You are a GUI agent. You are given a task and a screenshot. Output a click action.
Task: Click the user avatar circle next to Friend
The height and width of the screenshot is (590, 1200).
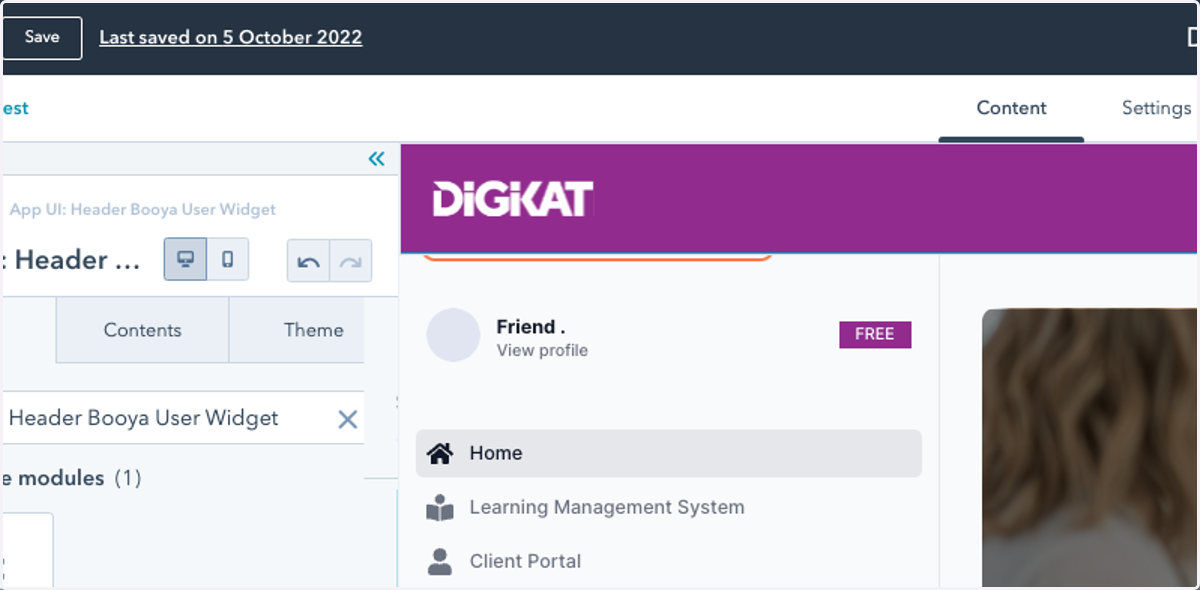[454, 335]
